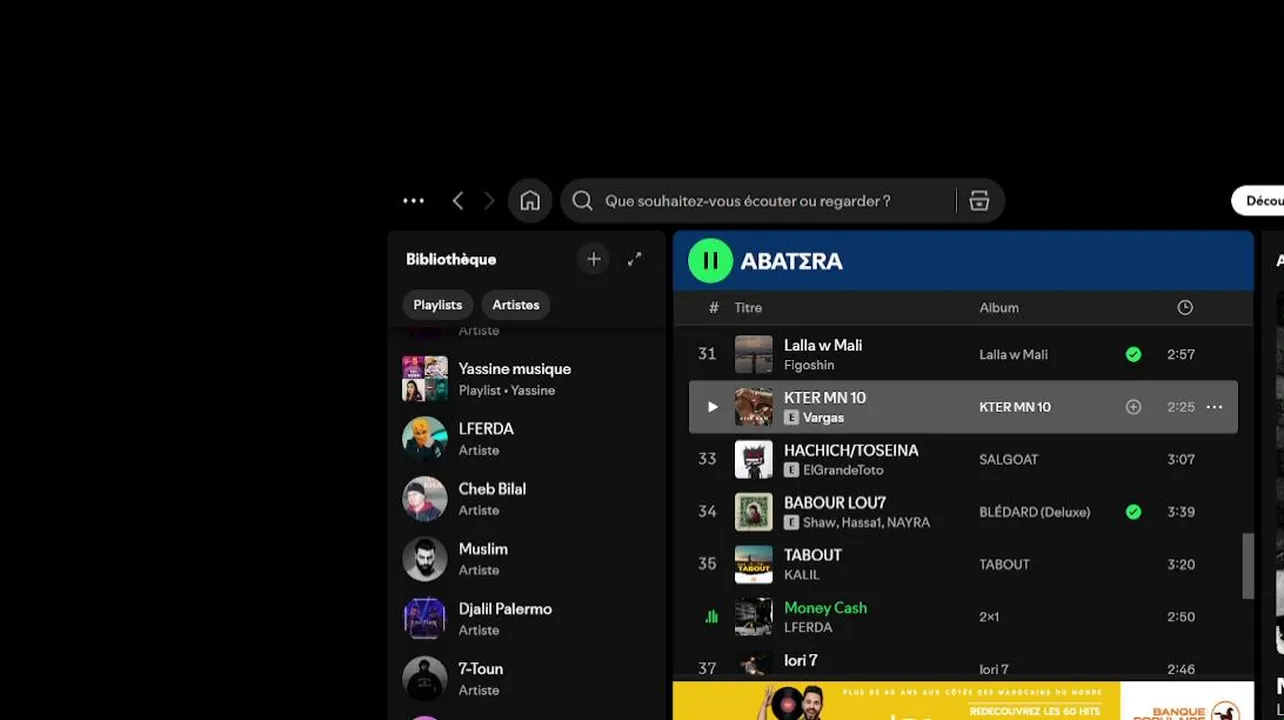This screenshot has width=1284, height=720.
Task: Click BABOUR LOU7 cover art
Action: [754, 512]
